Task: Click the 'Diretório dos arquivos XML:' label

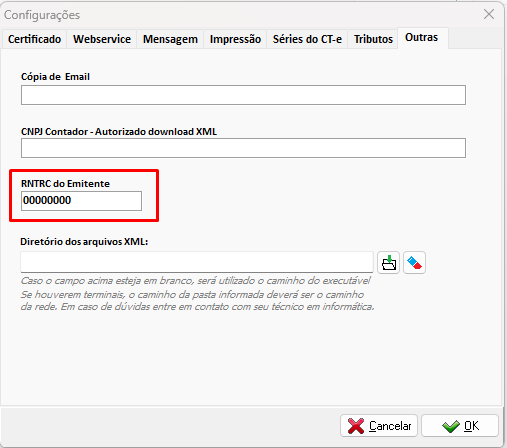Action: pos(84,242)
